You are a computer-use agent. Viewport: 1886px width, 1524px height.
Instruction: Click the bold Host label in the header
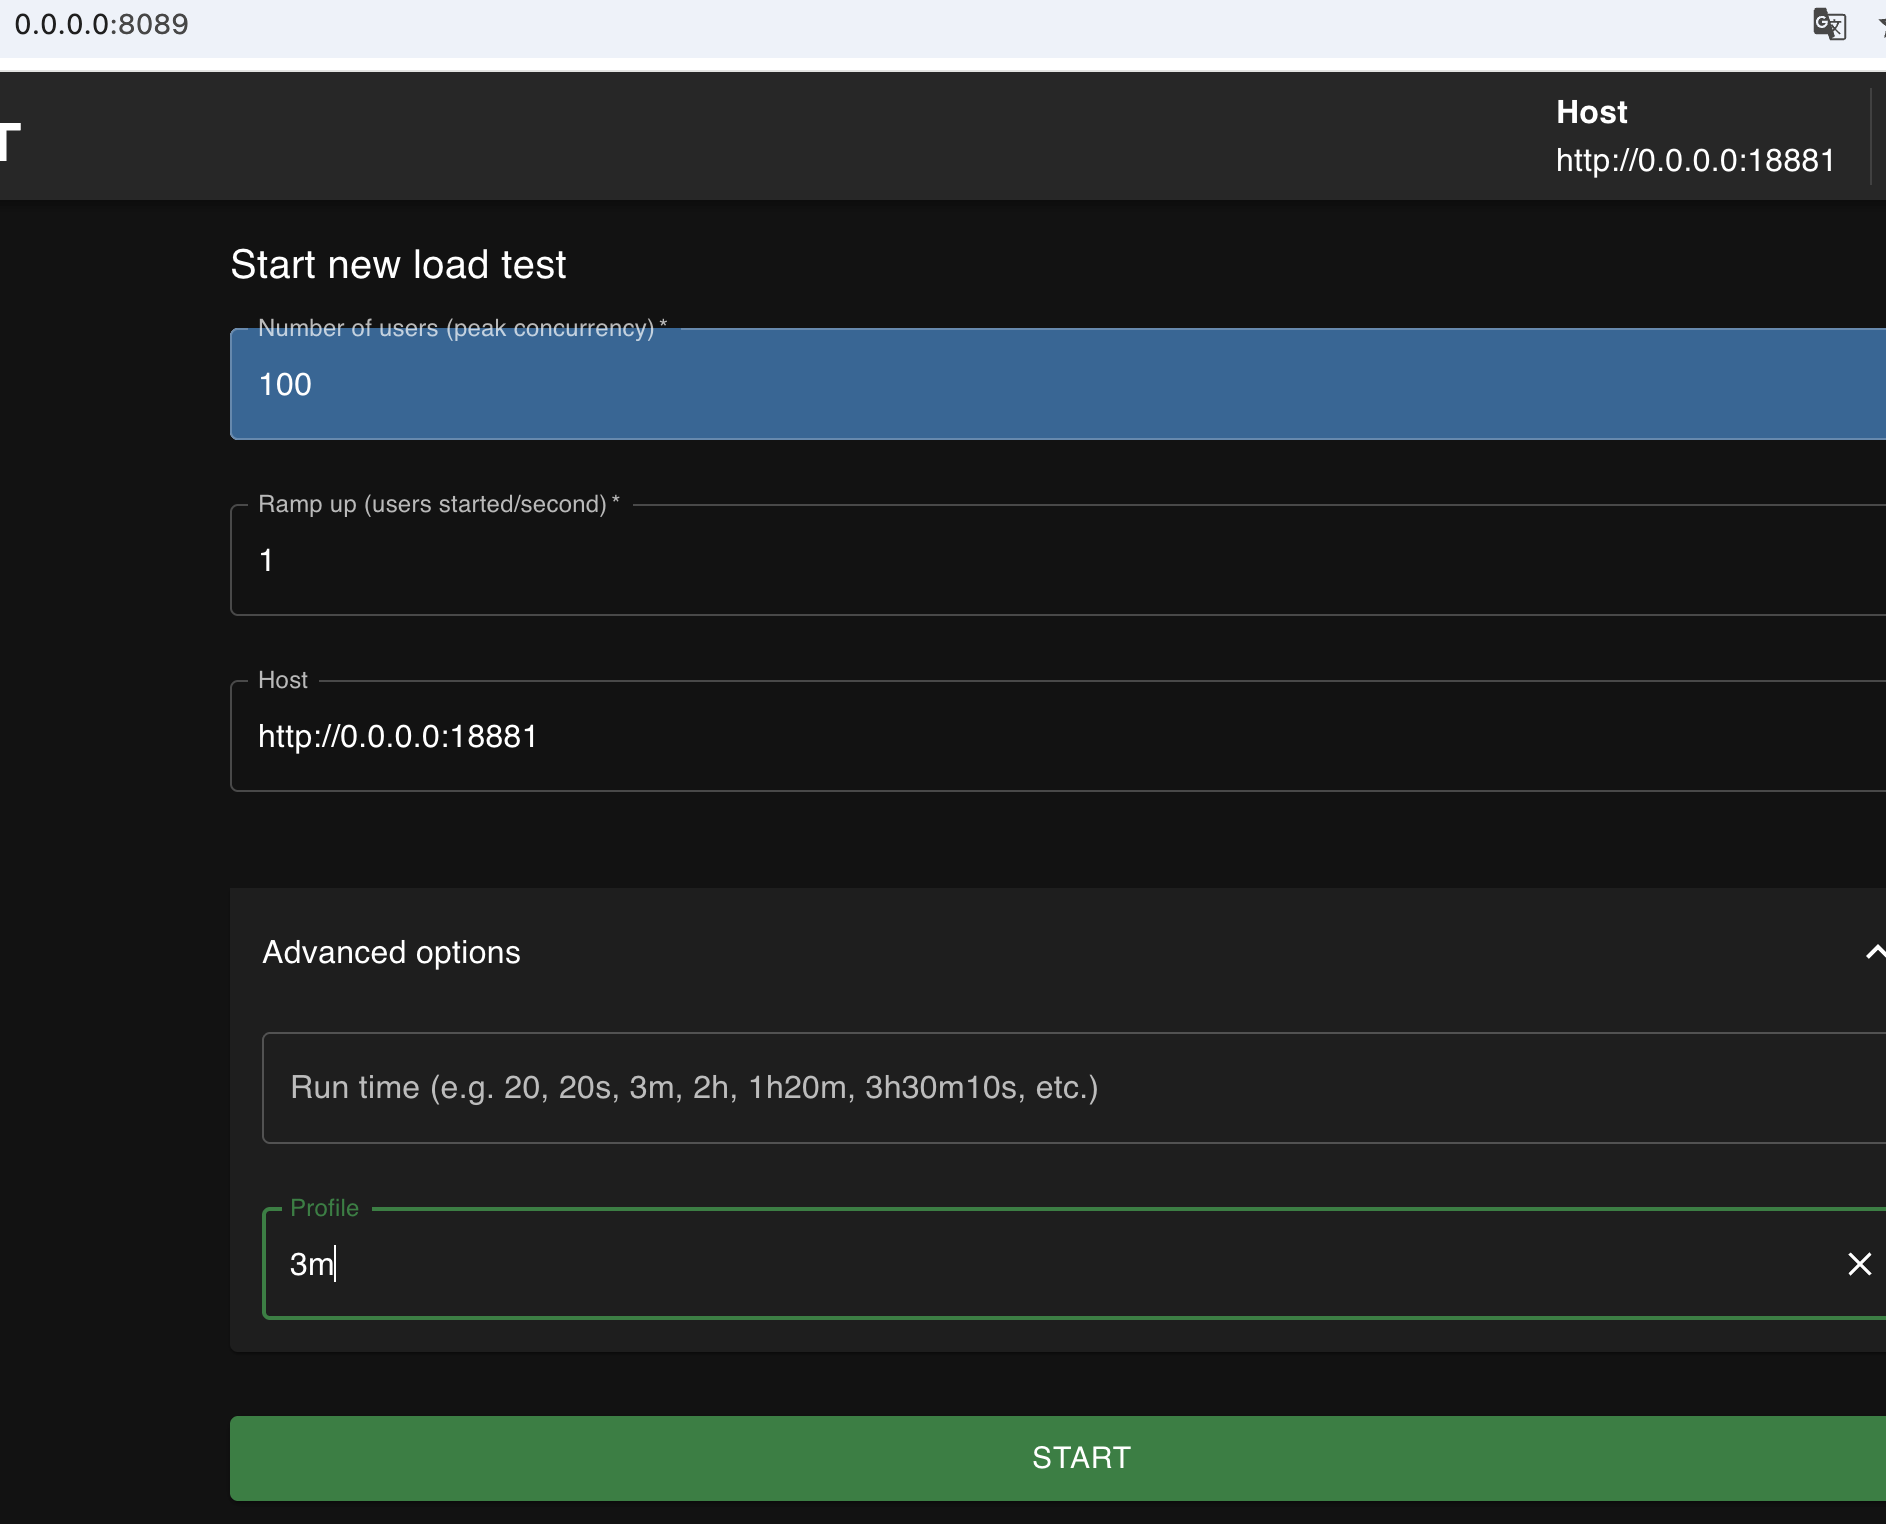click(x=1592, y=112)
